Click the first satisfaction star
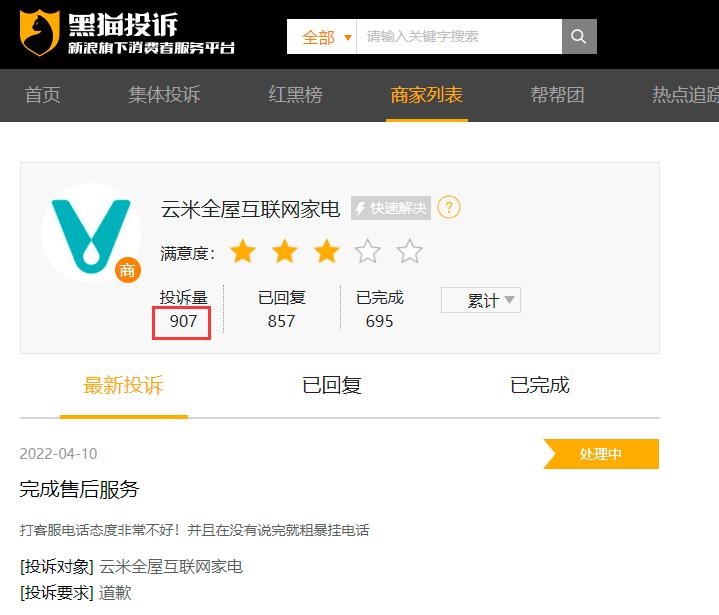 click(x=243, y=251)
